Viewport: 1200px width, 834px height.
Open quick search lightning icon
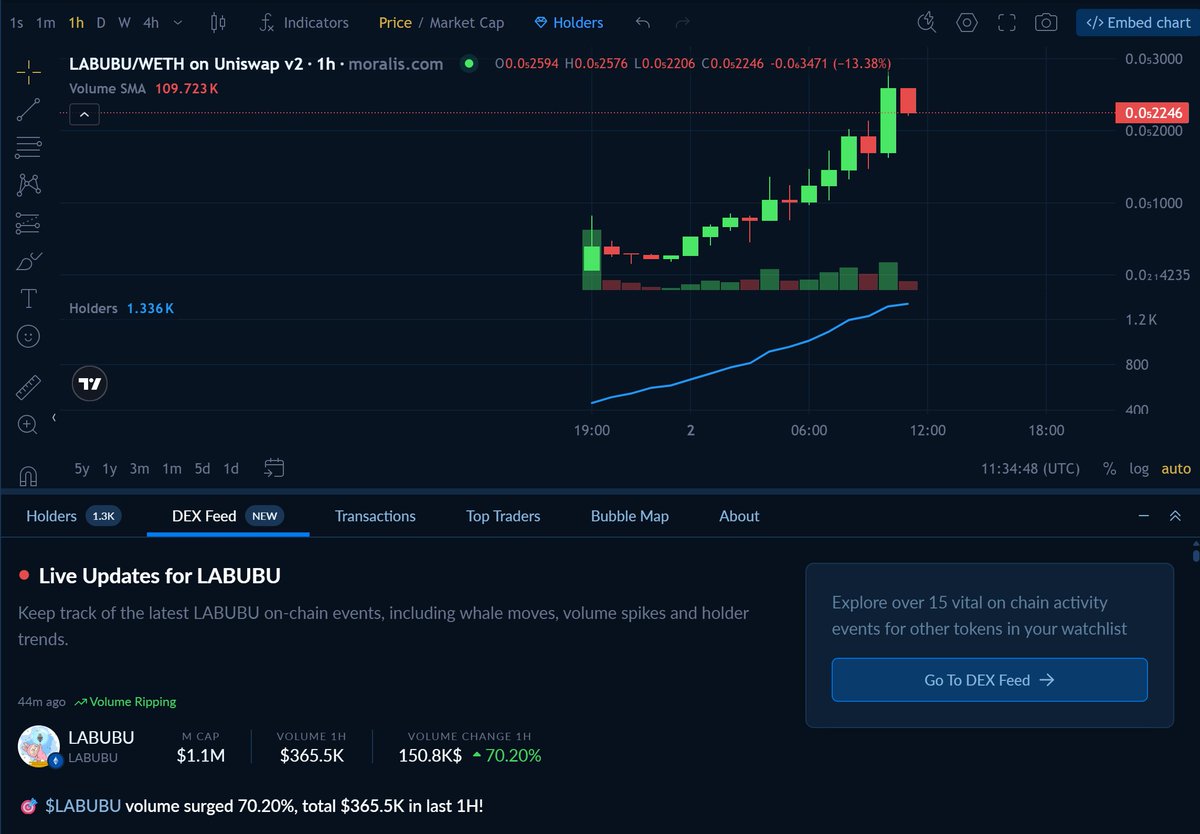927,22
